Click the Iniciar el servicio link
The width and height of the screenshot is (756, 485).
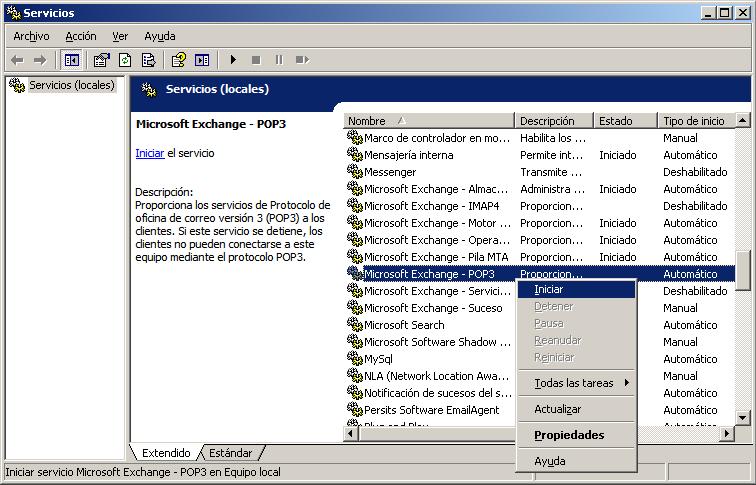pyautogui.click(x=149, y=154)
